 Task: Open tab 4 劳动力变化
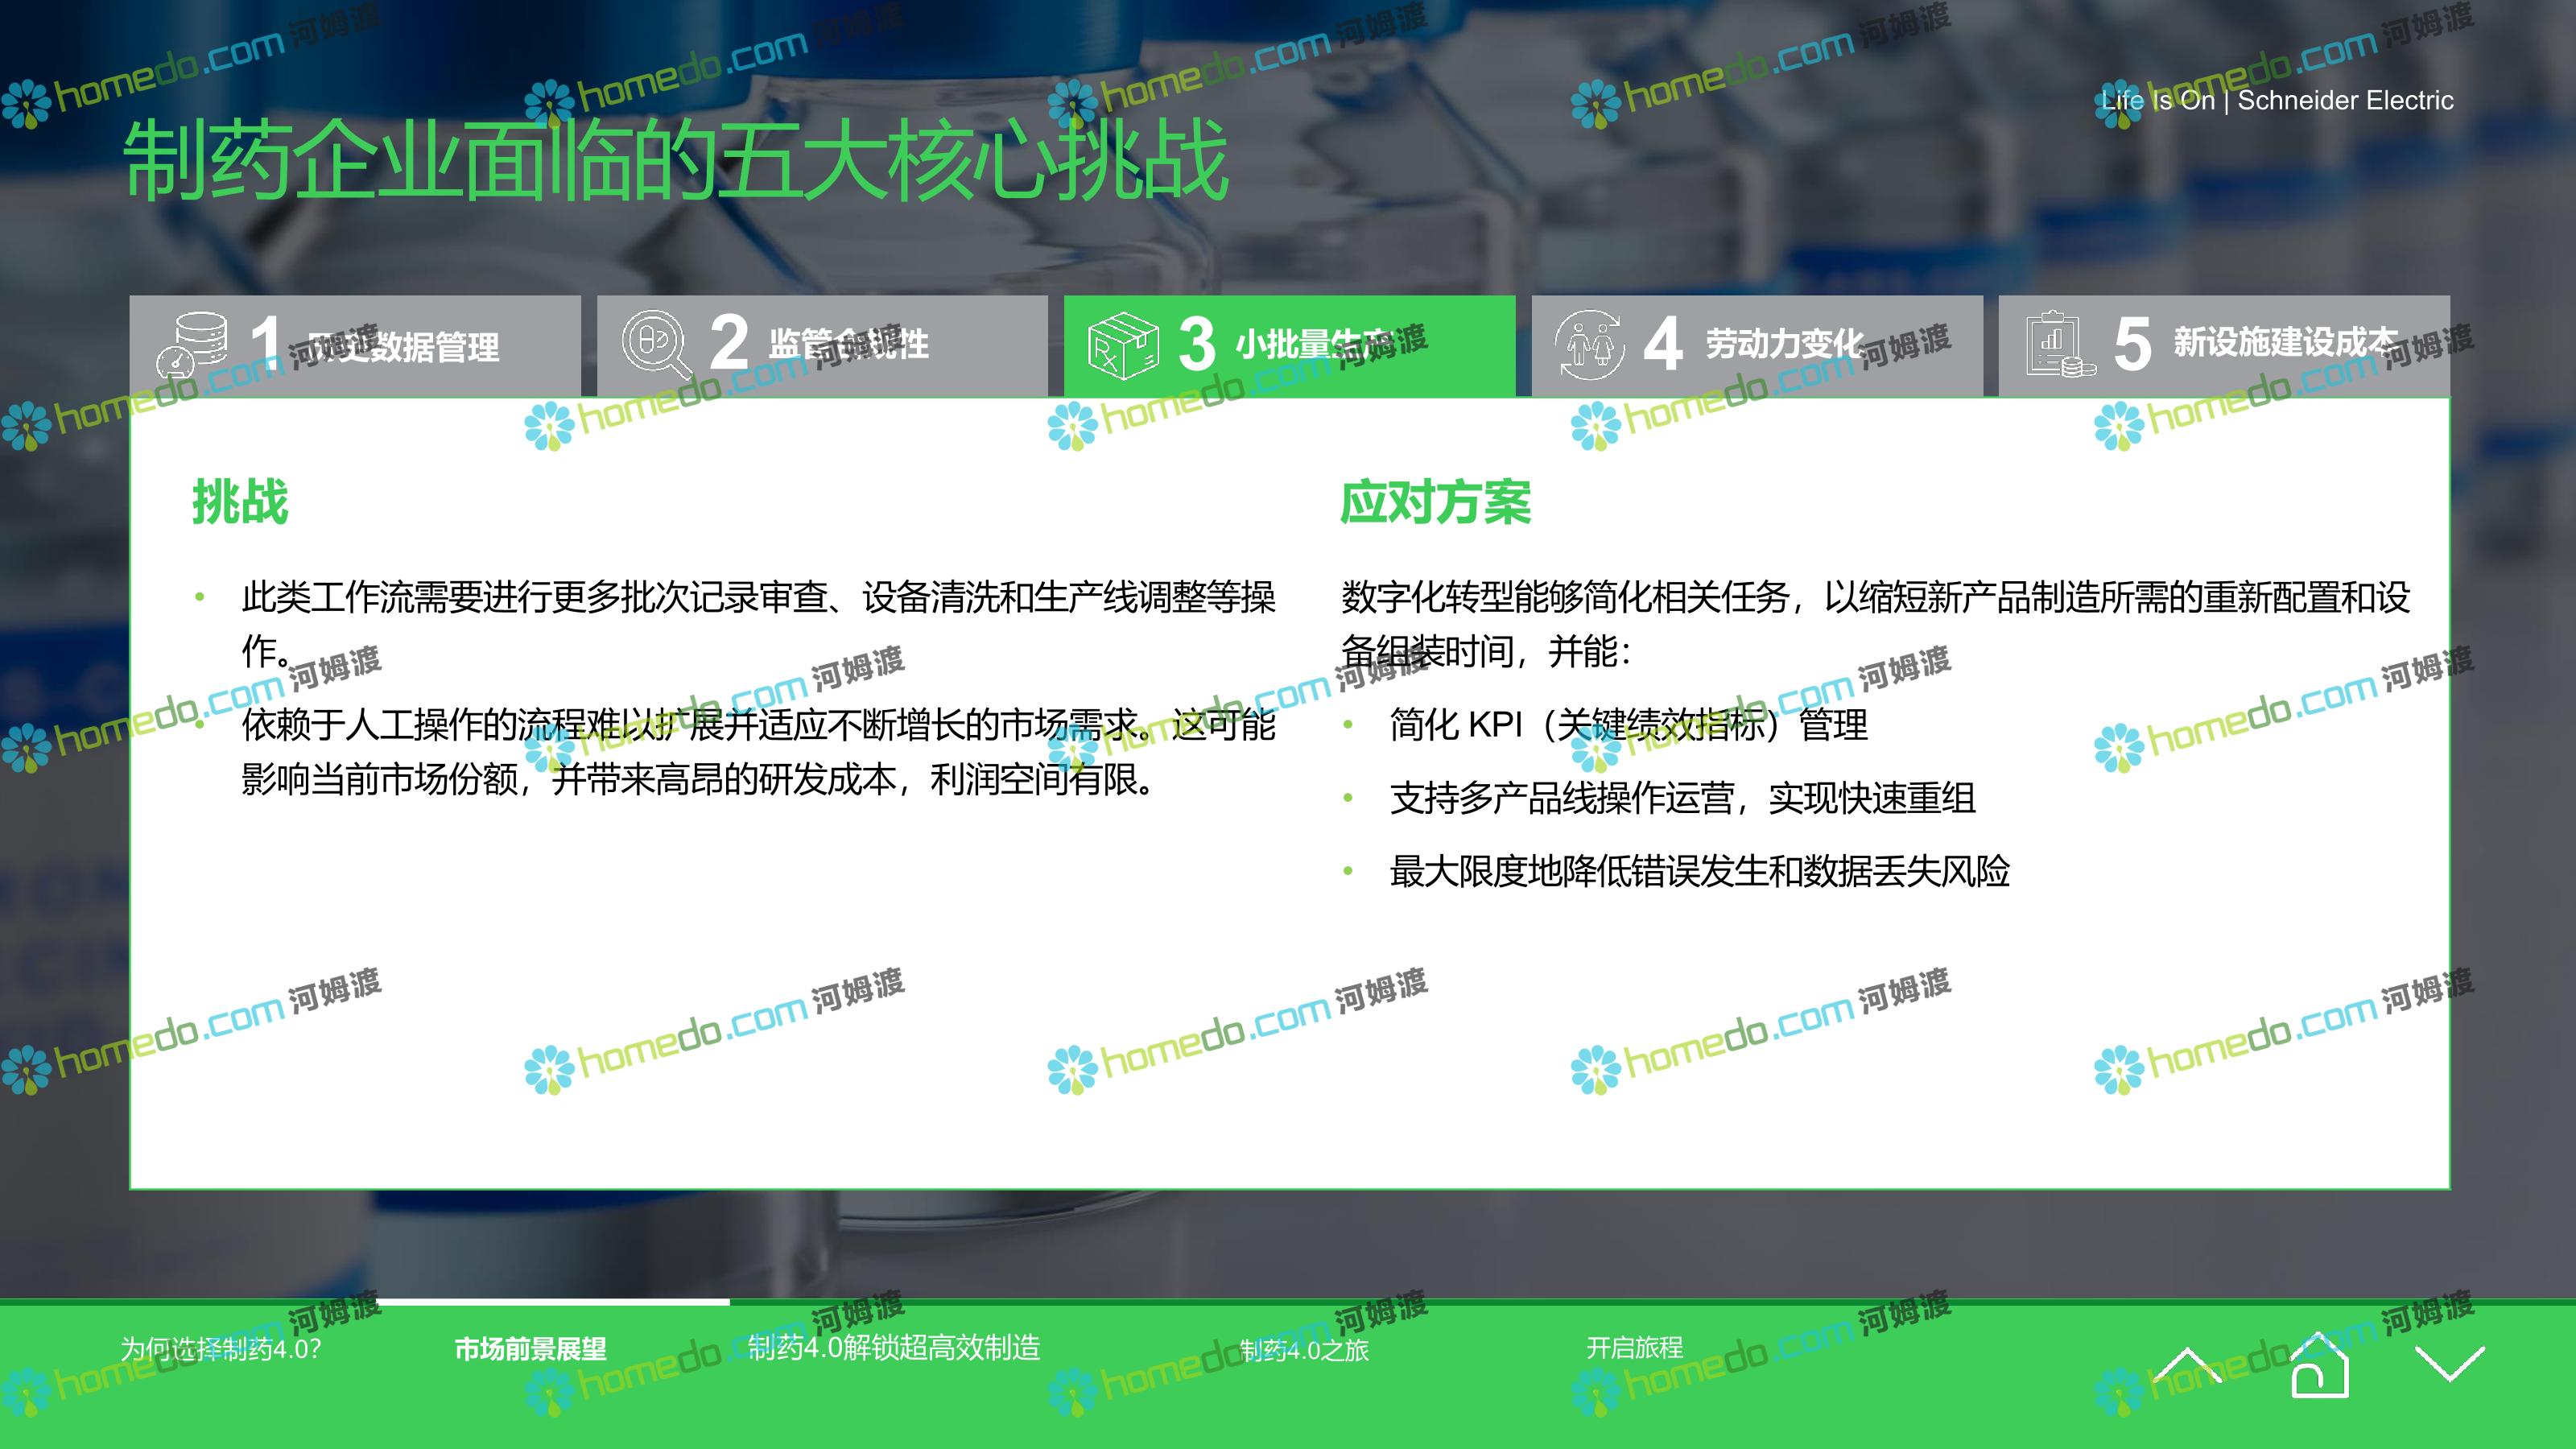tap(1783, 344)
